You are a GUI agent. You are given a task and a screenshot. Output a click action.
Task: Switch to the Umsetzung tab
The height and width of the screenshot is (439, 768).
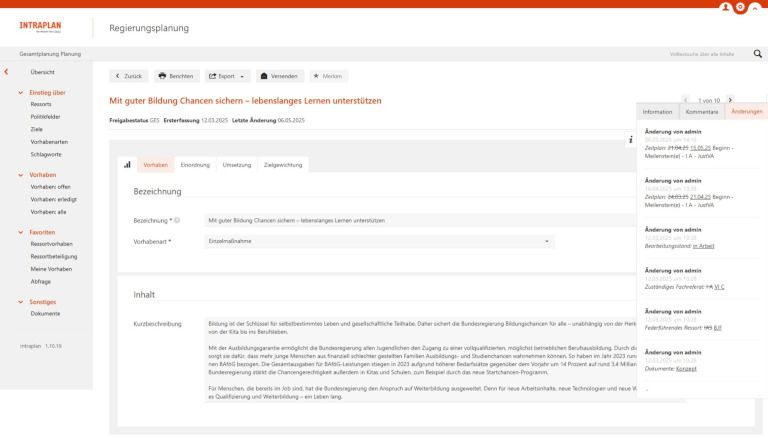pos(237,164)
